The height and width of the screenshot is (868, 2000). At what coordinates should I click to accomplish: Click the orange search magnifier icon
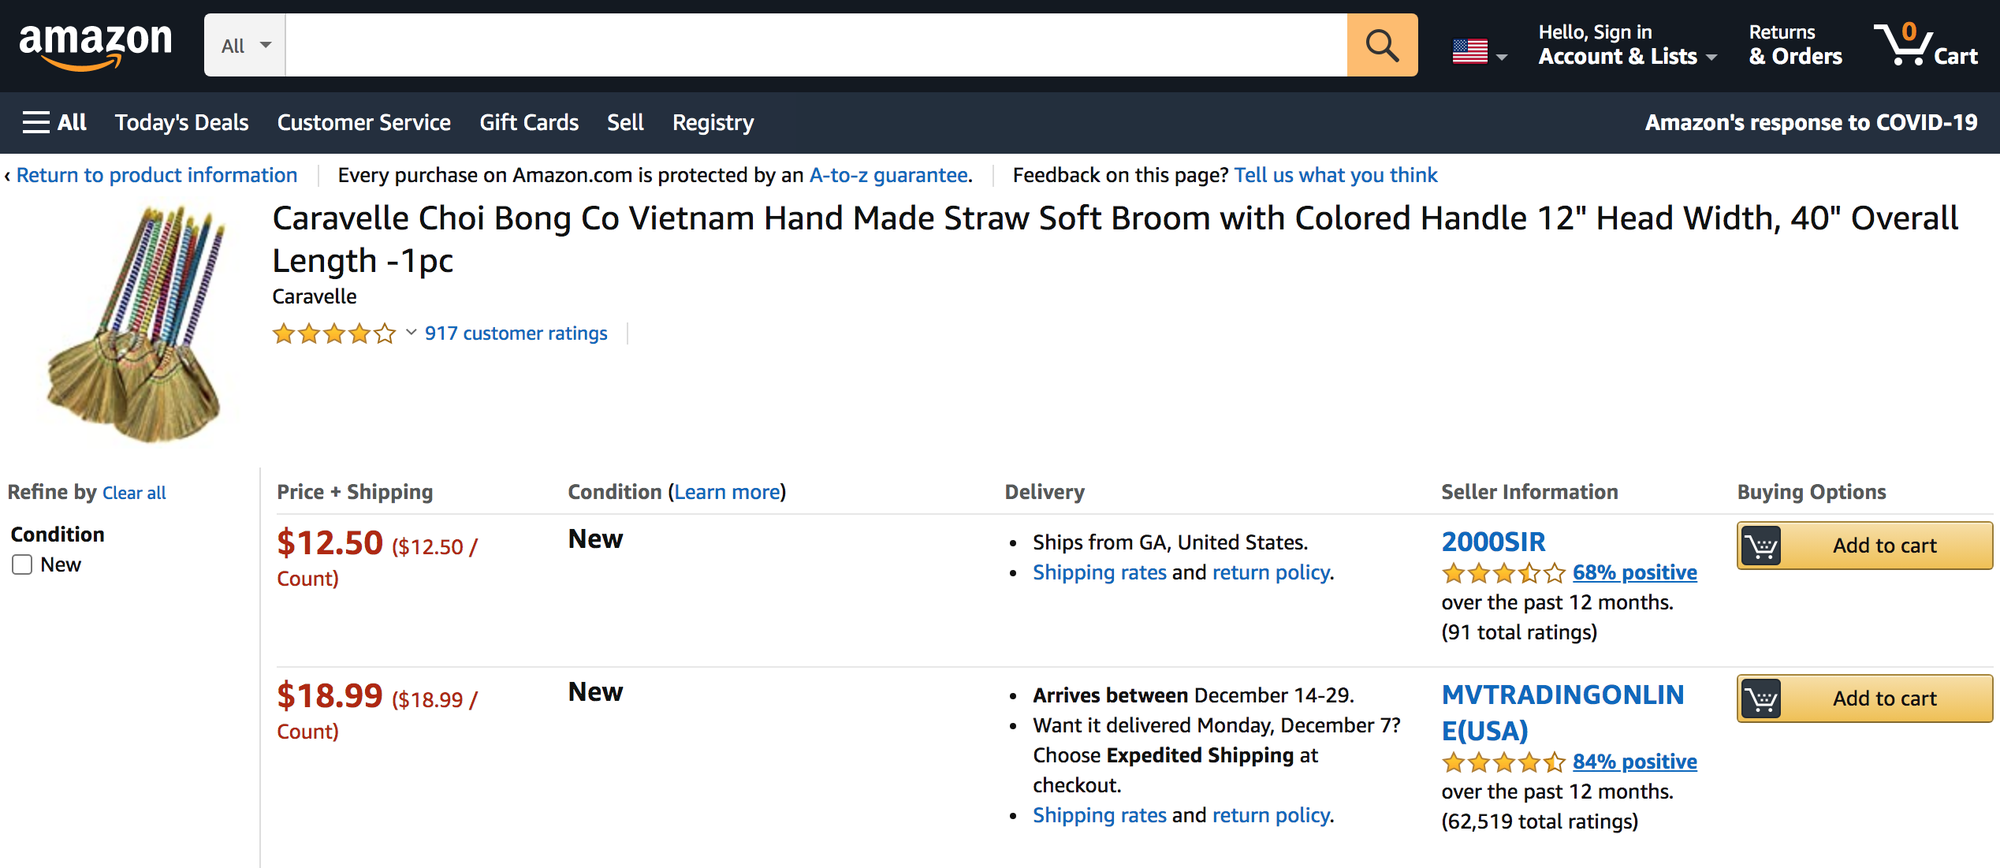[1382, 45]
